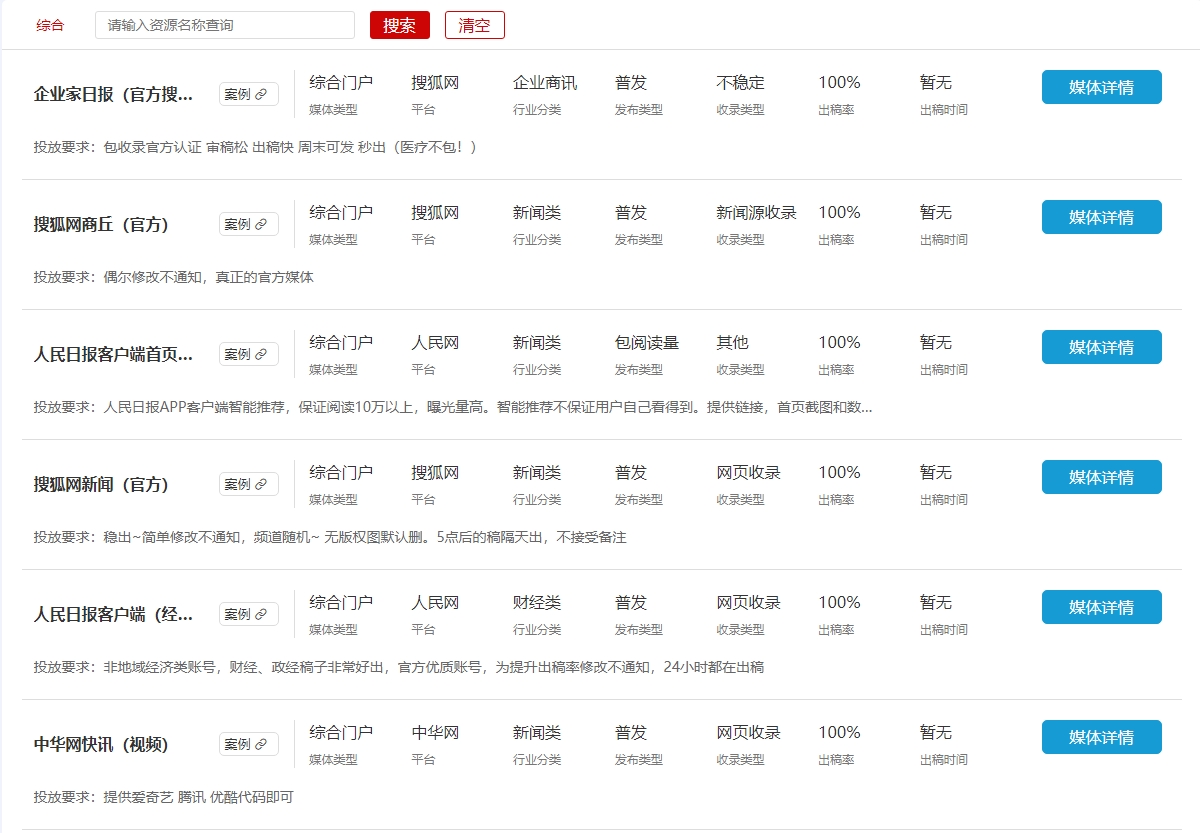Click the 案例 link icon for 企业家日报
This screenshot has height=833, width=1200.
(x=261, y=95)
